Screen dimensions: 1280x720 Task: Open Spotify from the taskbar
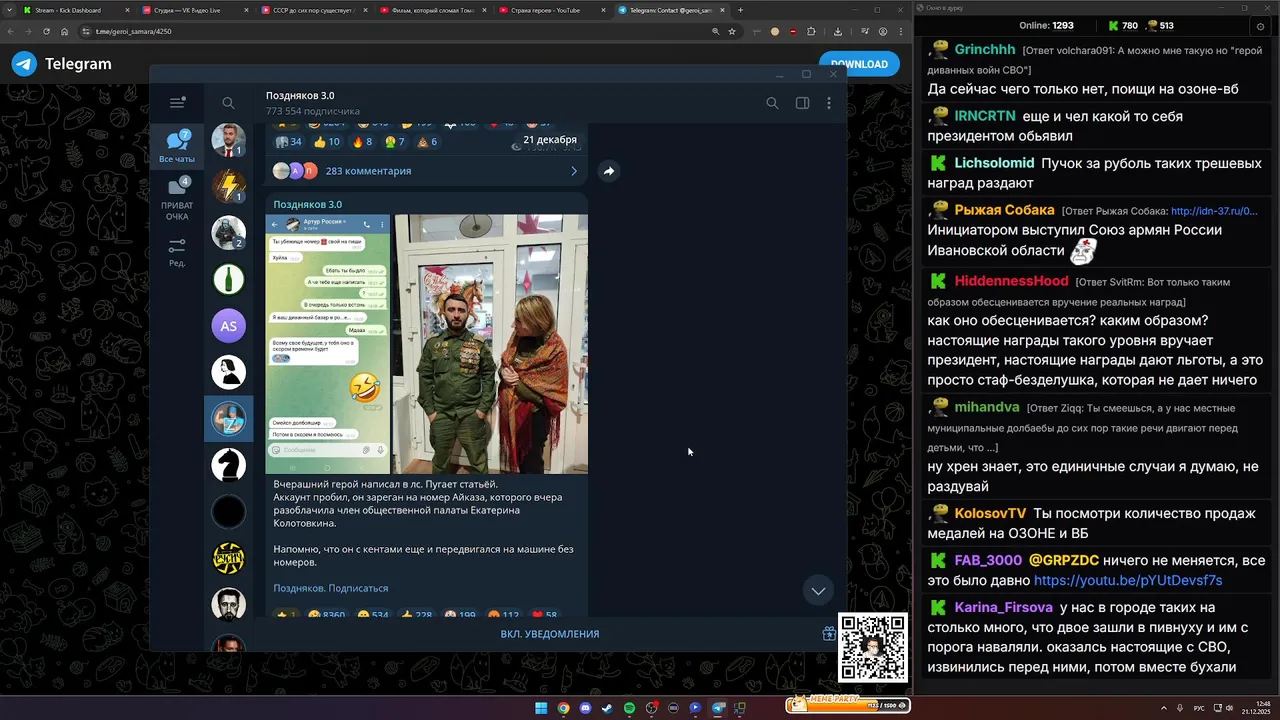(629, 708)
